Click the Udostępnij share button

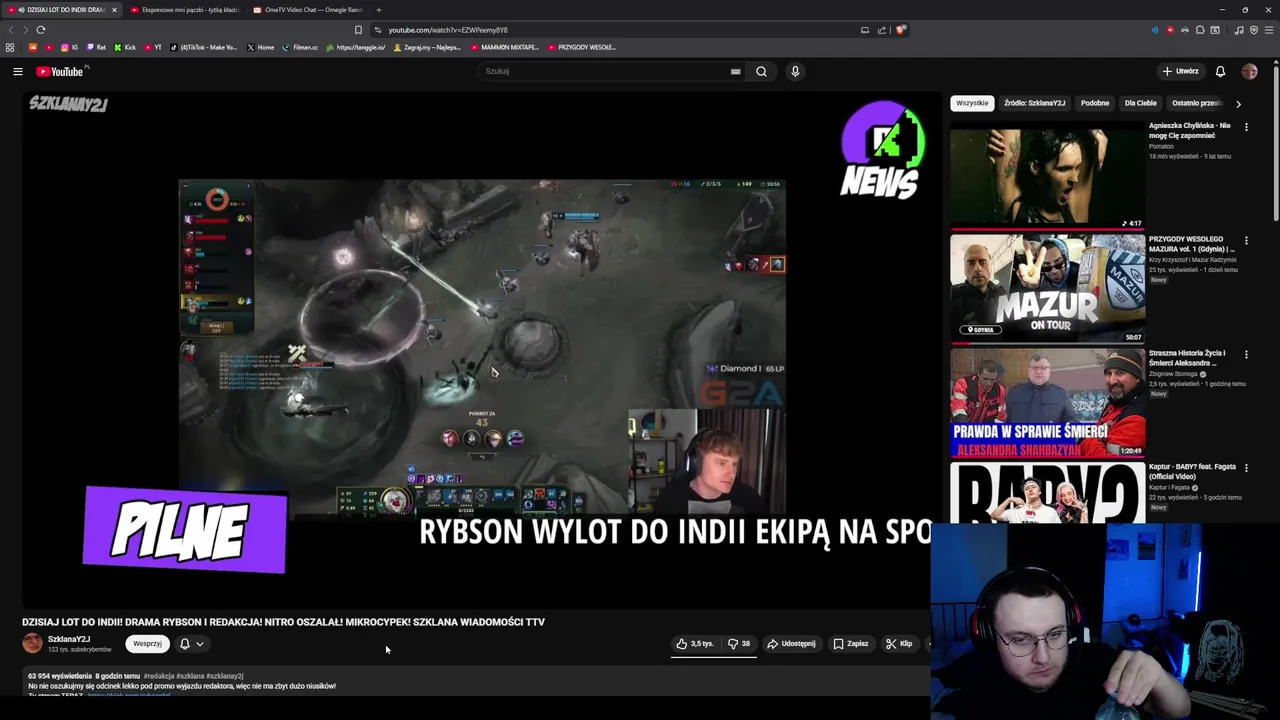791,644
